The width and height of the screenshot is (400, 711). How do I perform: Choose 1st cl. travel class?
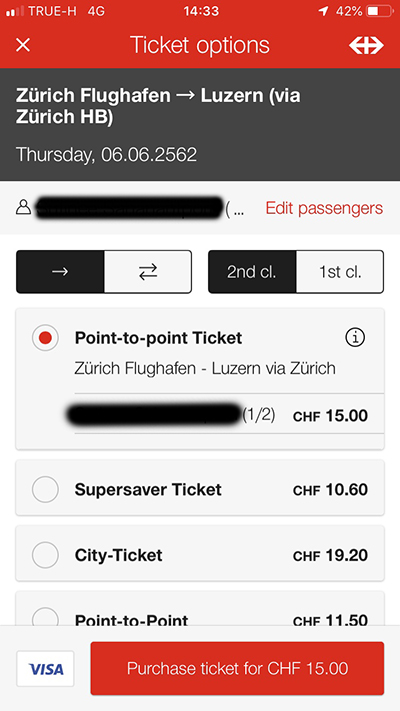coord(340,272)
